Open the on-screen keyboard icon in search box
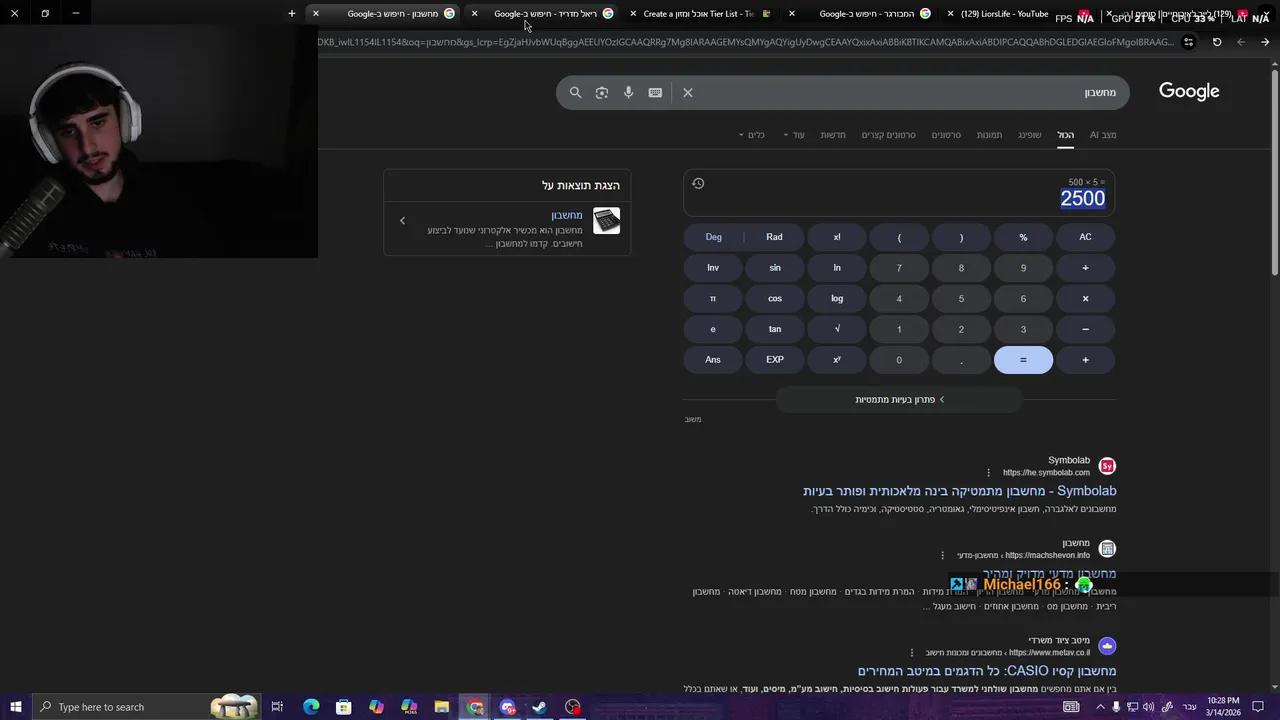Viewport: 1280px width, 720px height. [x=655, y=92]
